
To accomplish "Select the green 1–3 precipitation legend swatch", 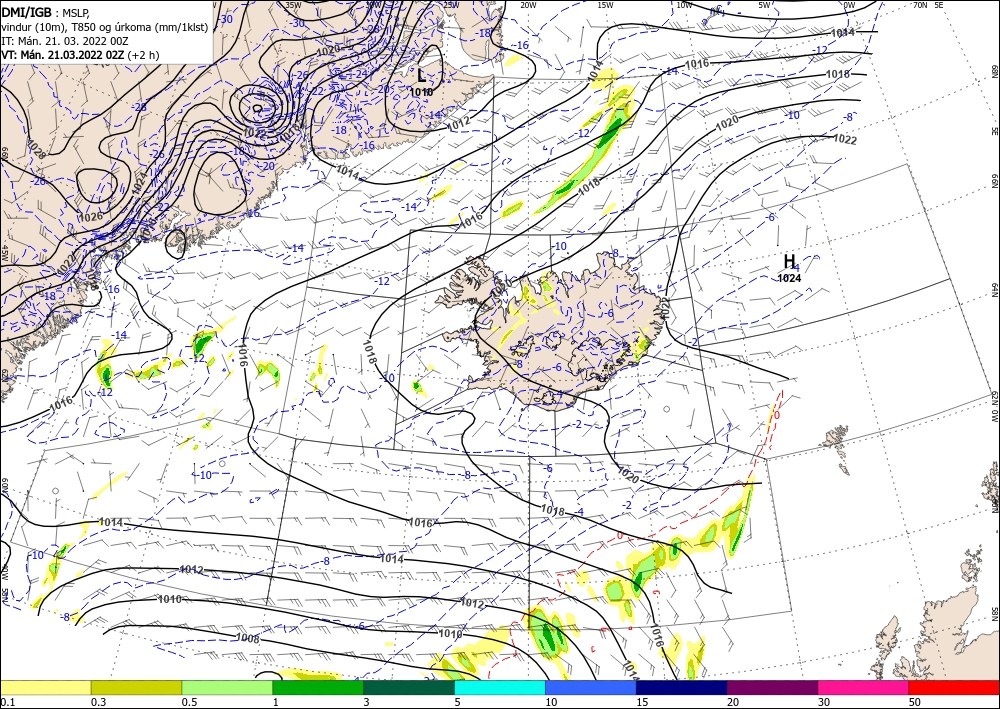I will click(318, 687).
